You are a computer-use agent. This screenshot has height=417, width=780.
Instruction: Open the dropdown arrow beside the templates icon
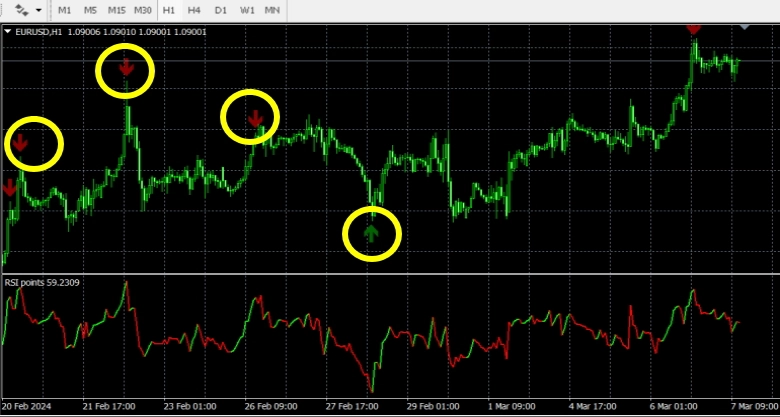[x=38, y=10]
